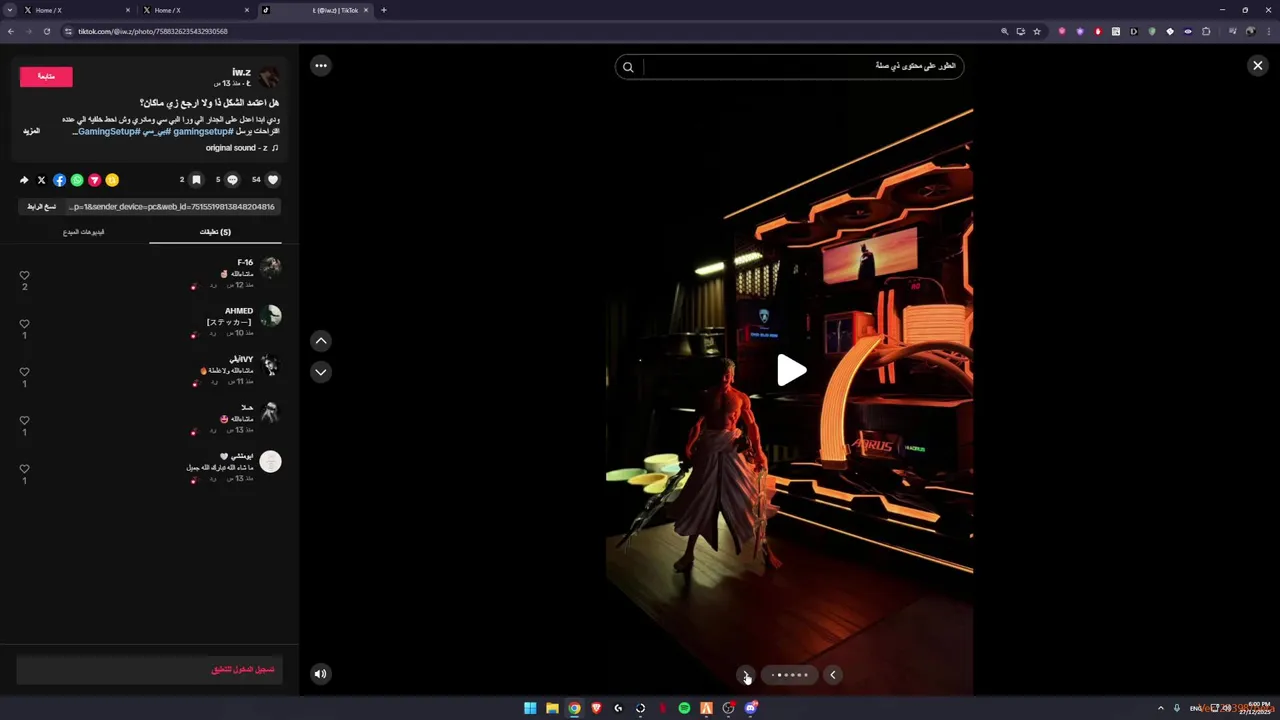Open the three-dots more options menu
Image resolution: width=1280 pixels, height=720 pixels.
tap(321, 66)
